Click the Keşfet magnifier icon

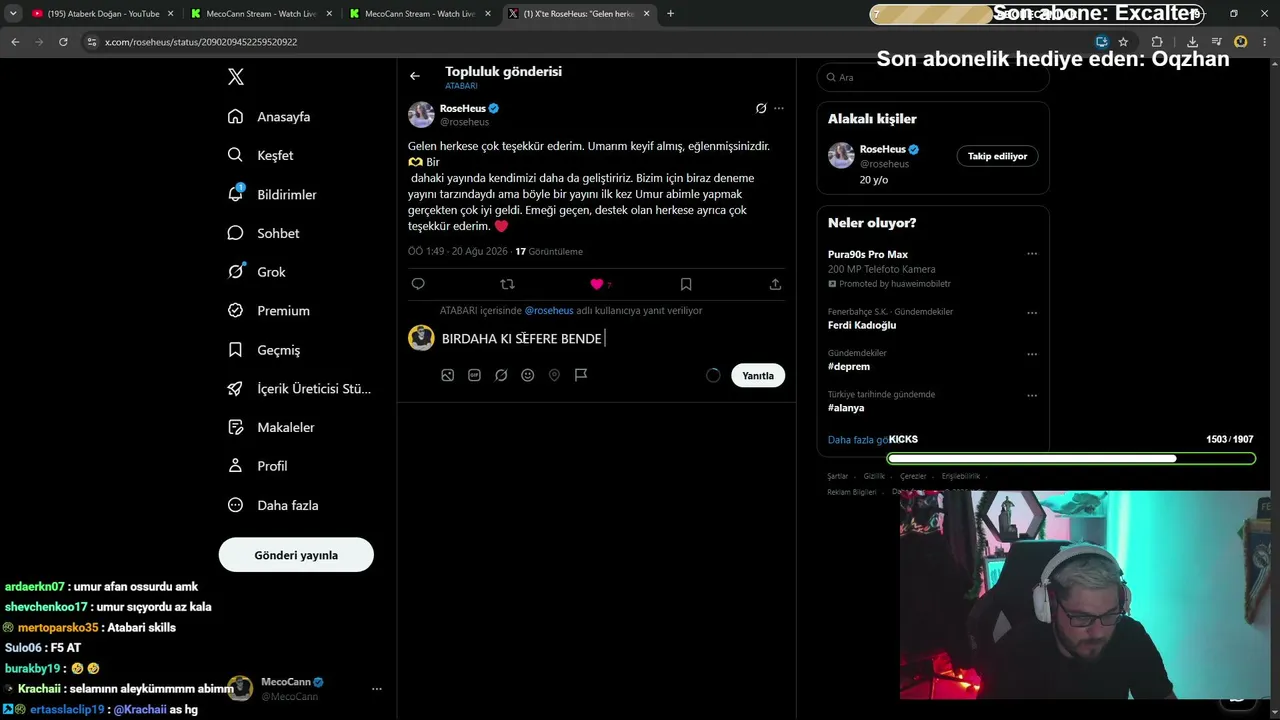click(x=236, y=155)
